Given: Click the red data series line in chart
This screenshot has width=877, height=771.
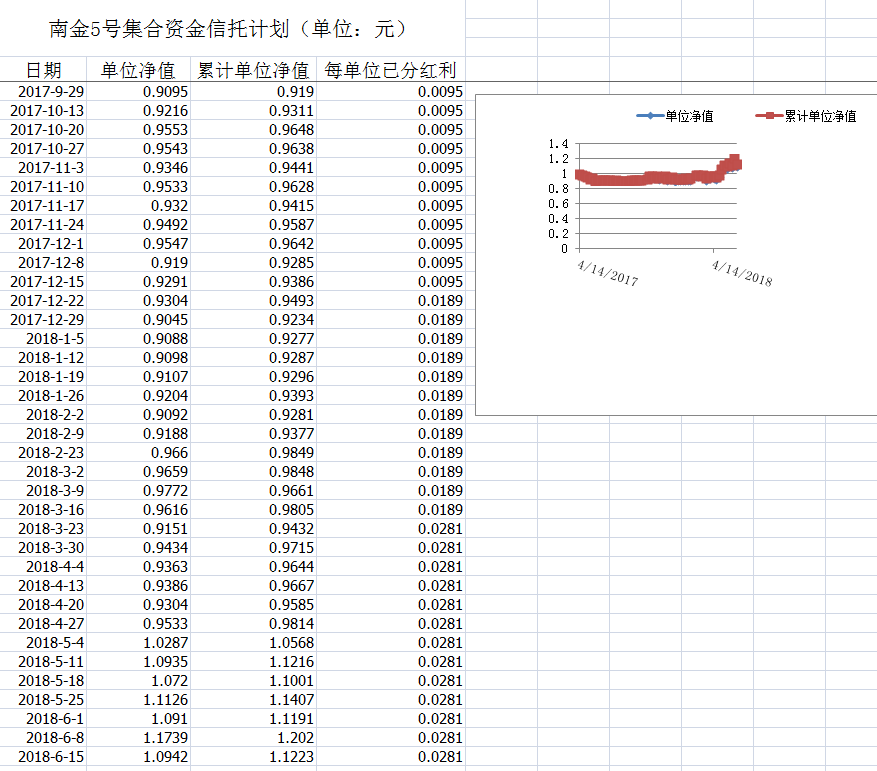Looking at the screenshot, I should coord(650,179).
